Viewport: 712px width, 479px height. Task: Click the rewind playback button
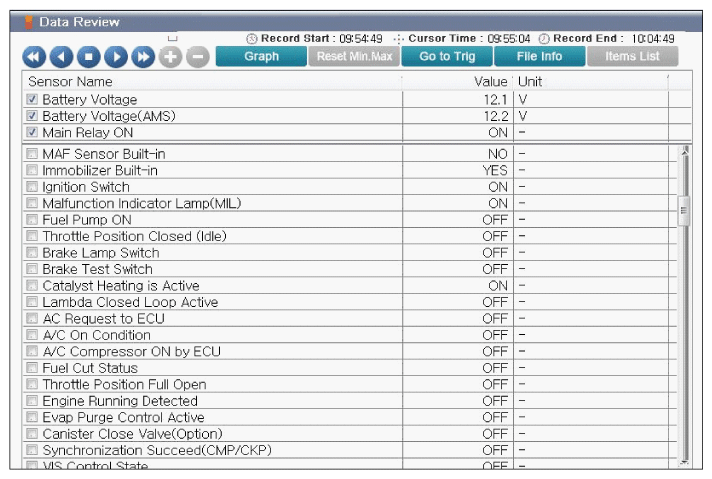pos(33,57)
